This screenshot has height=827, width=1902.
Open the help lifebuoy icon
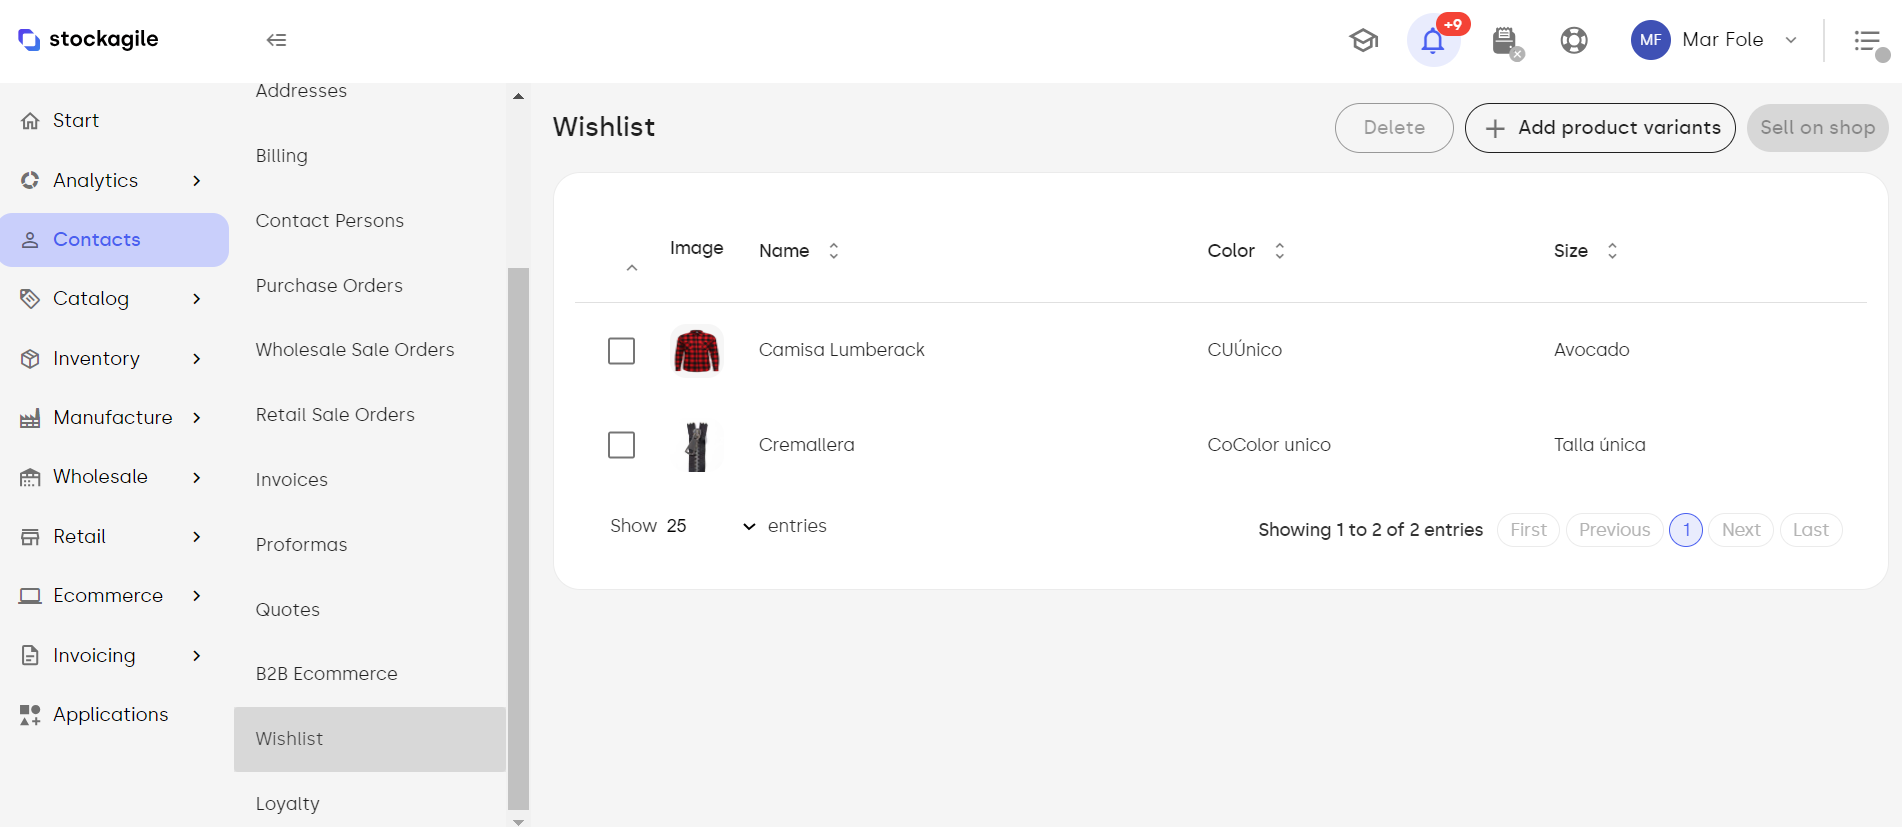click(1574, 40)
